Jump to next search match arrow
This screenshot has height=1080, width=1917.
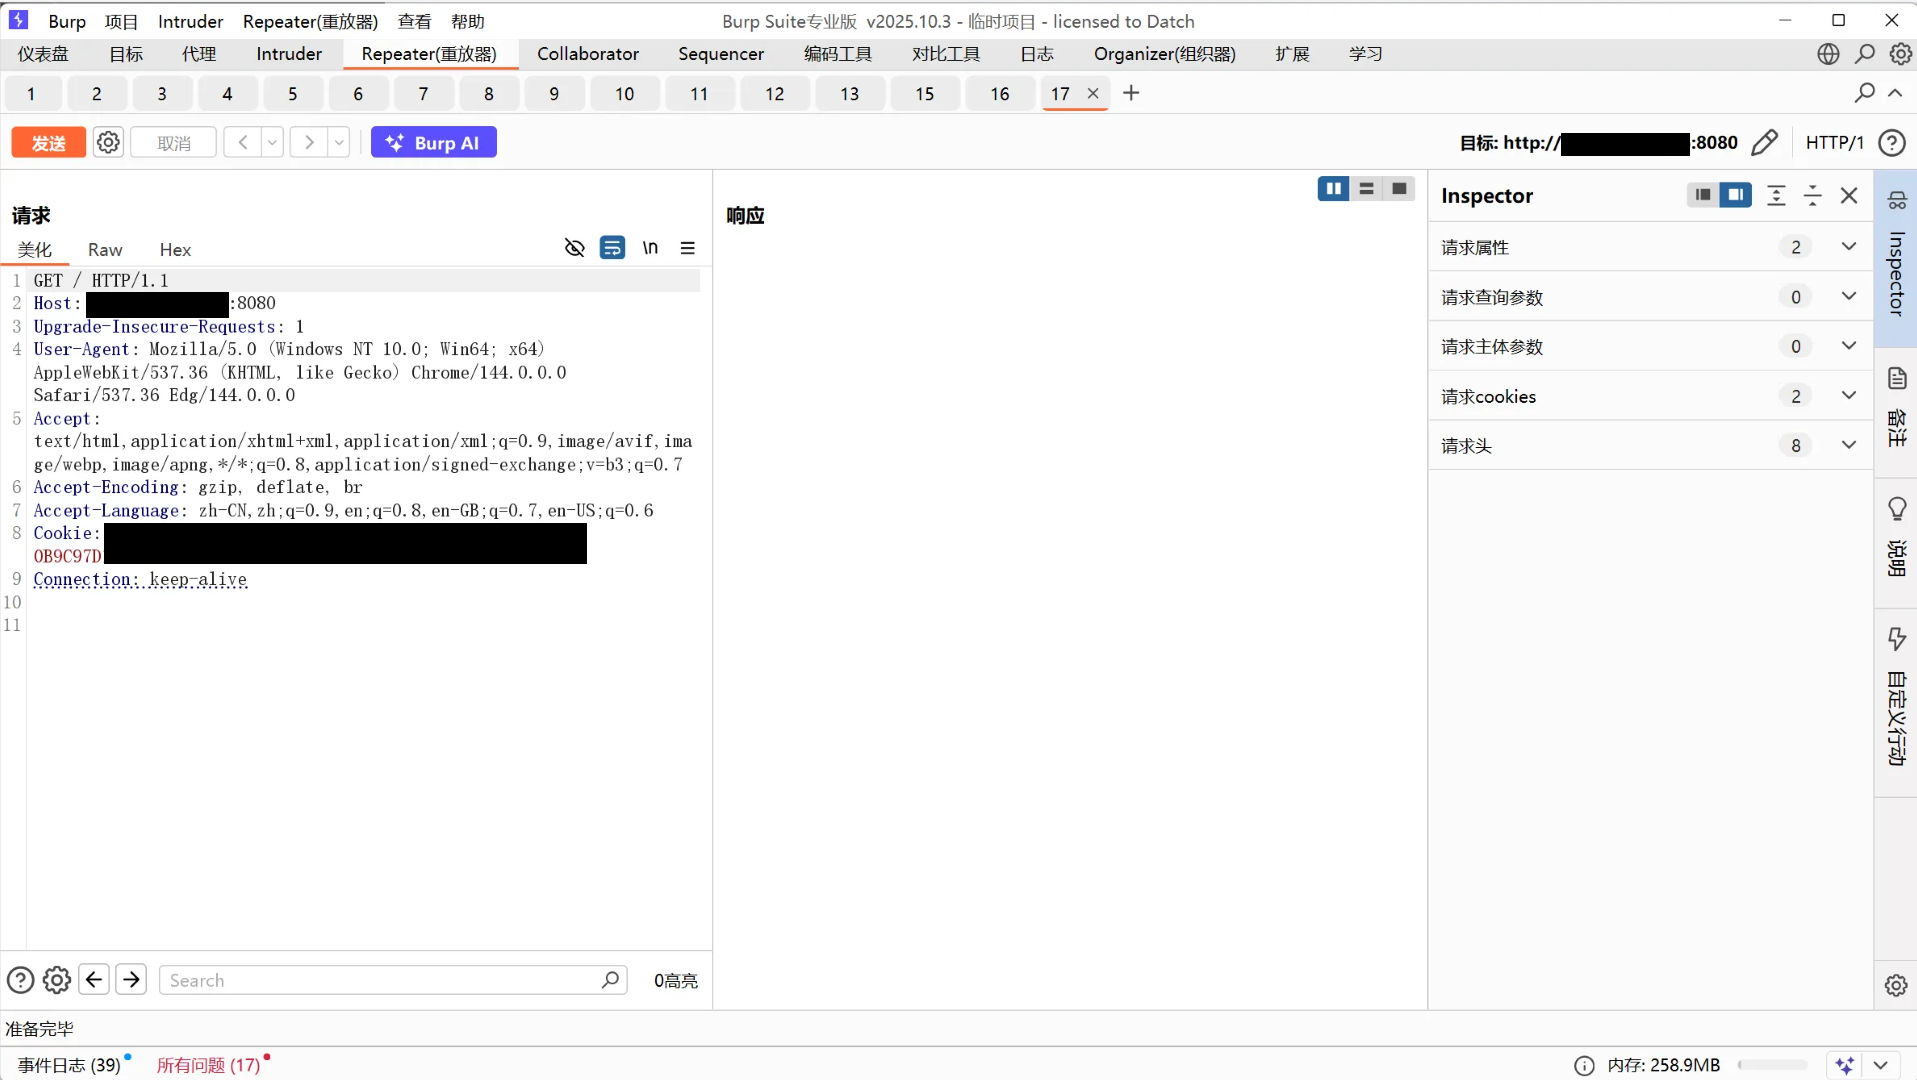point(131,980)
